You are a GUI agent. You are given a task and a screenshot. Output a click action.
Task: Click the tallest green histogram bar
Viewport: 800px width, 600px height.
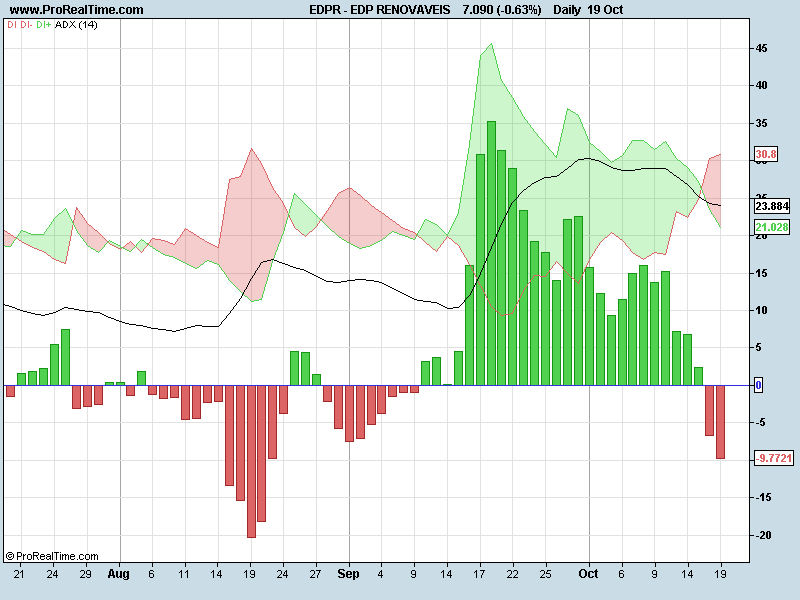click(491, 253)
